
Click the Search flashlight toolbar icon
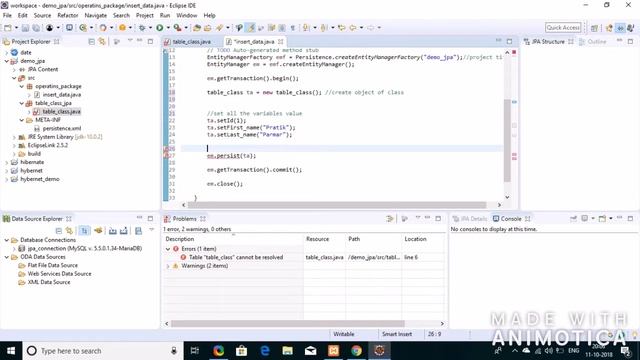[x=220, y=28]
